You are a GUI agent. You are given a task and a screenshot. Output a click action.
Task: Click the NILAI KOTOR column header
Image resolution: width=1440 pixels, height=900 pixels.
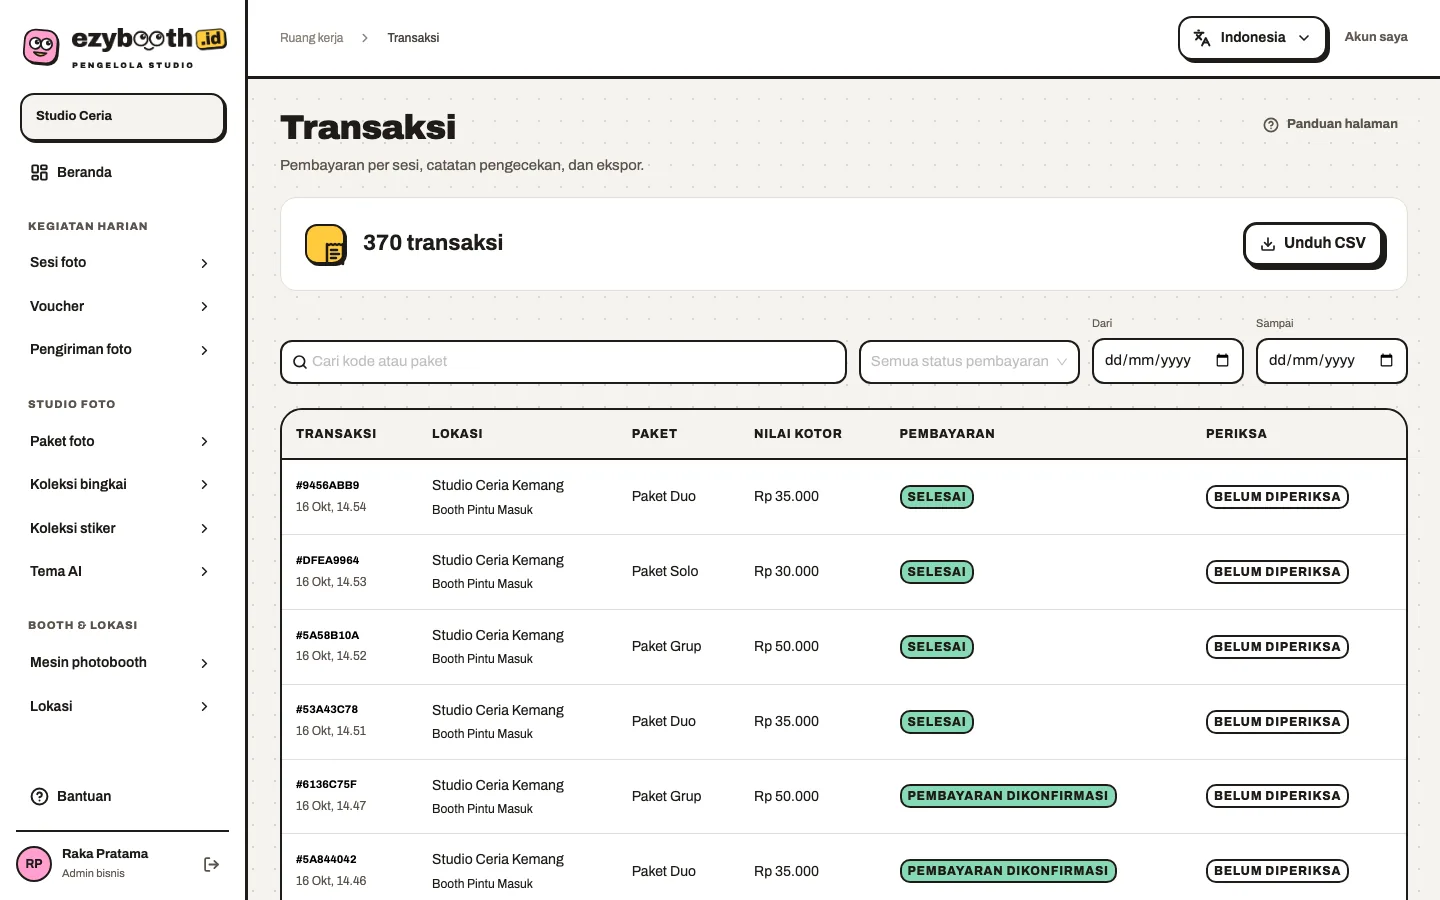[x=798, y=434]
